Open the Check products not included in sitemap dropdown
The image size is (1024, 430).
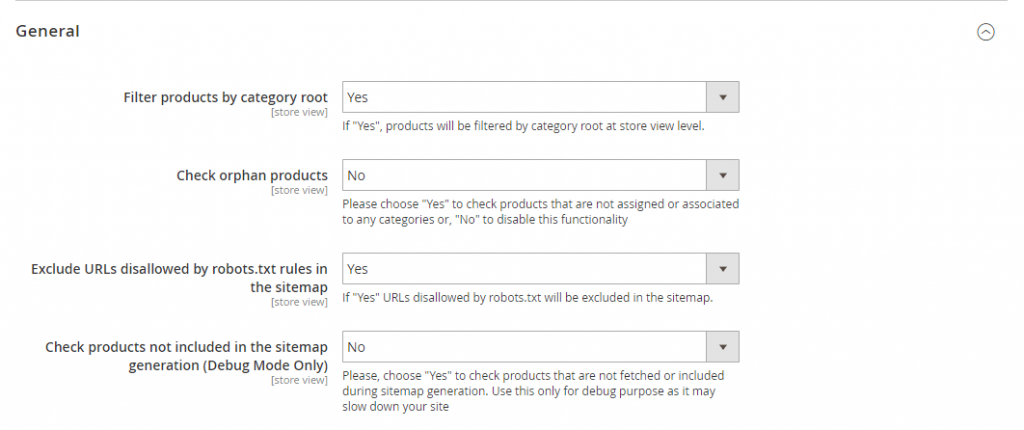tap(525, 347)
